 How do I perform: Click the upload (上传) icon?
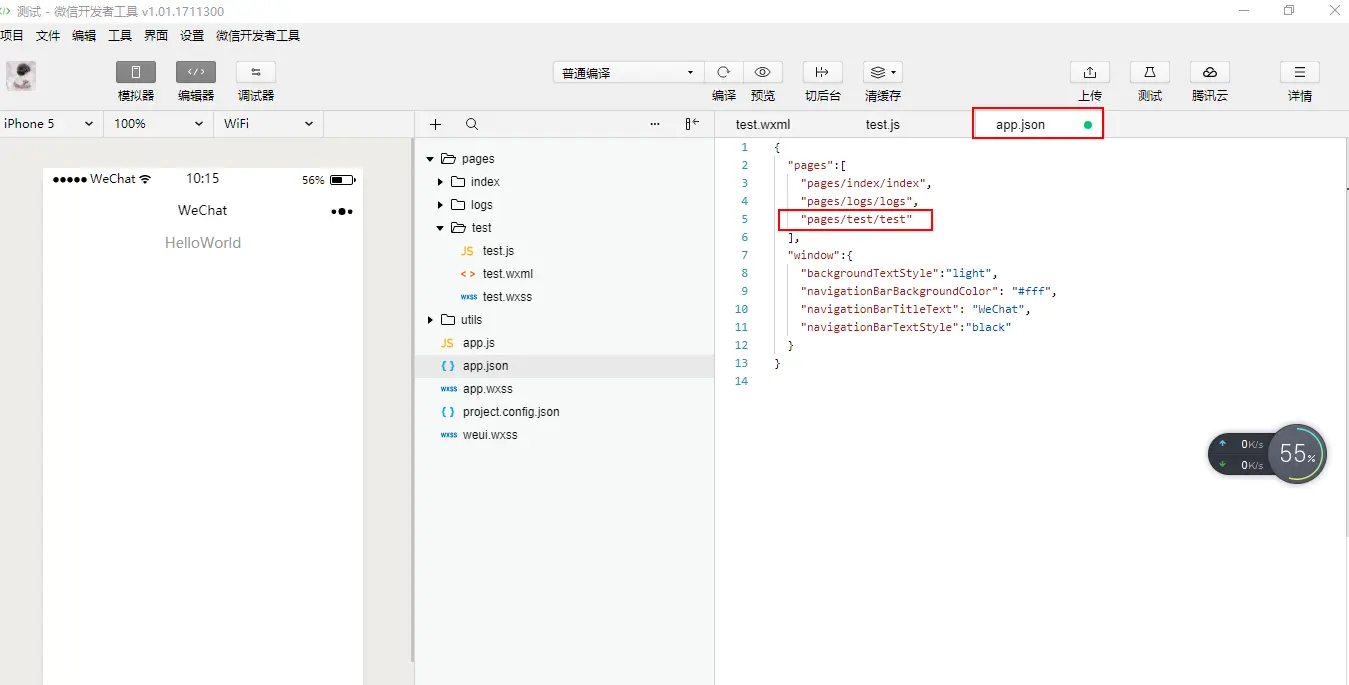[x=1090, y=72]
